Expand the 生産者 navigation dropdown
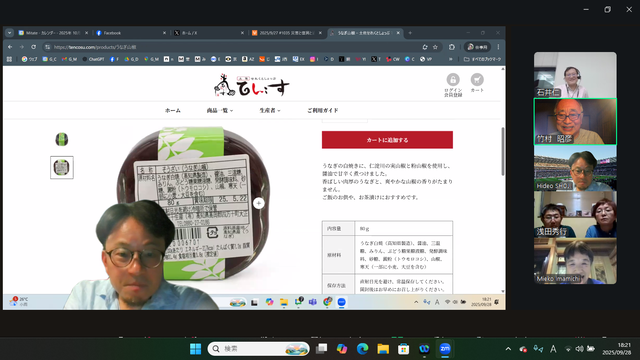 point(270,111)
